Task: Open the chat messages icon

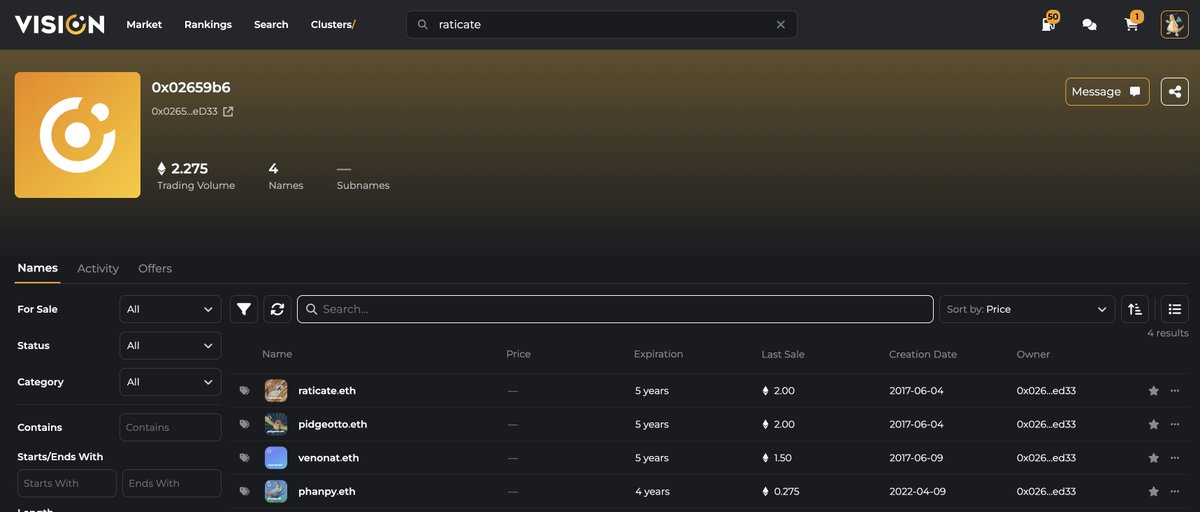Action: tap(1089, 25)
